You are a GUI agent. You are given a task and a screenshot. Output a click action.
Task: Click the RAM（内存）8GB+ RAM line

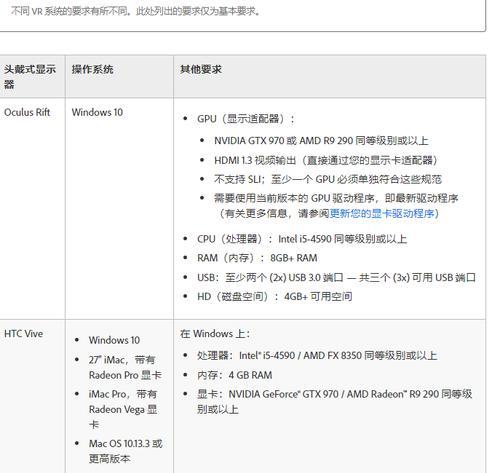tap(257, 258)
